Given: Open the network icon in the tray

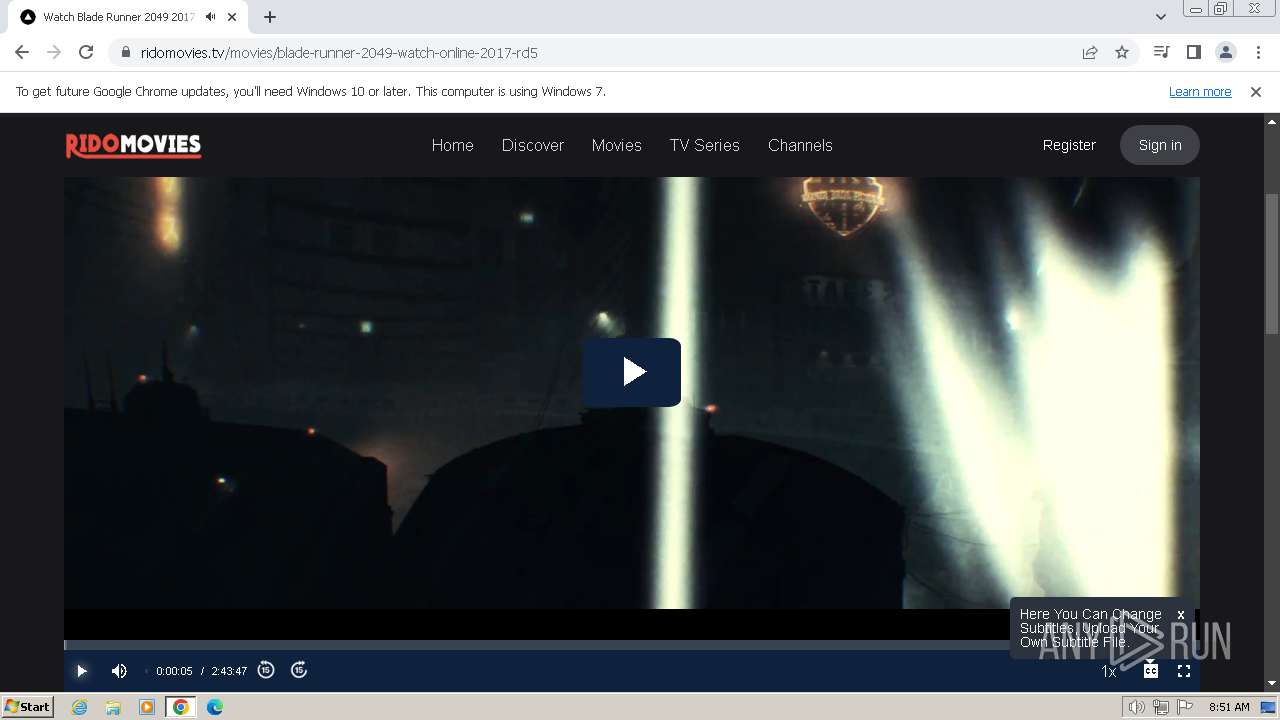Looking at the screenshot, I should (x=1161, y=707).
